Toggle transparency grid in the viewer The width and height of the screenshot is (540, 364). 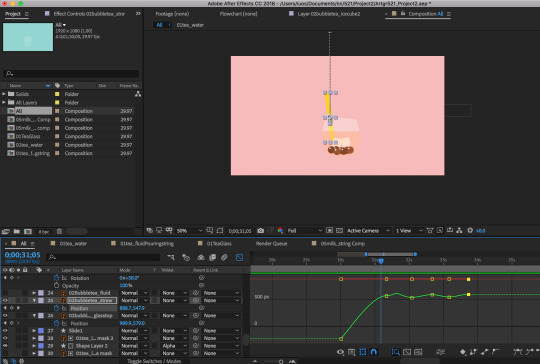339,230
